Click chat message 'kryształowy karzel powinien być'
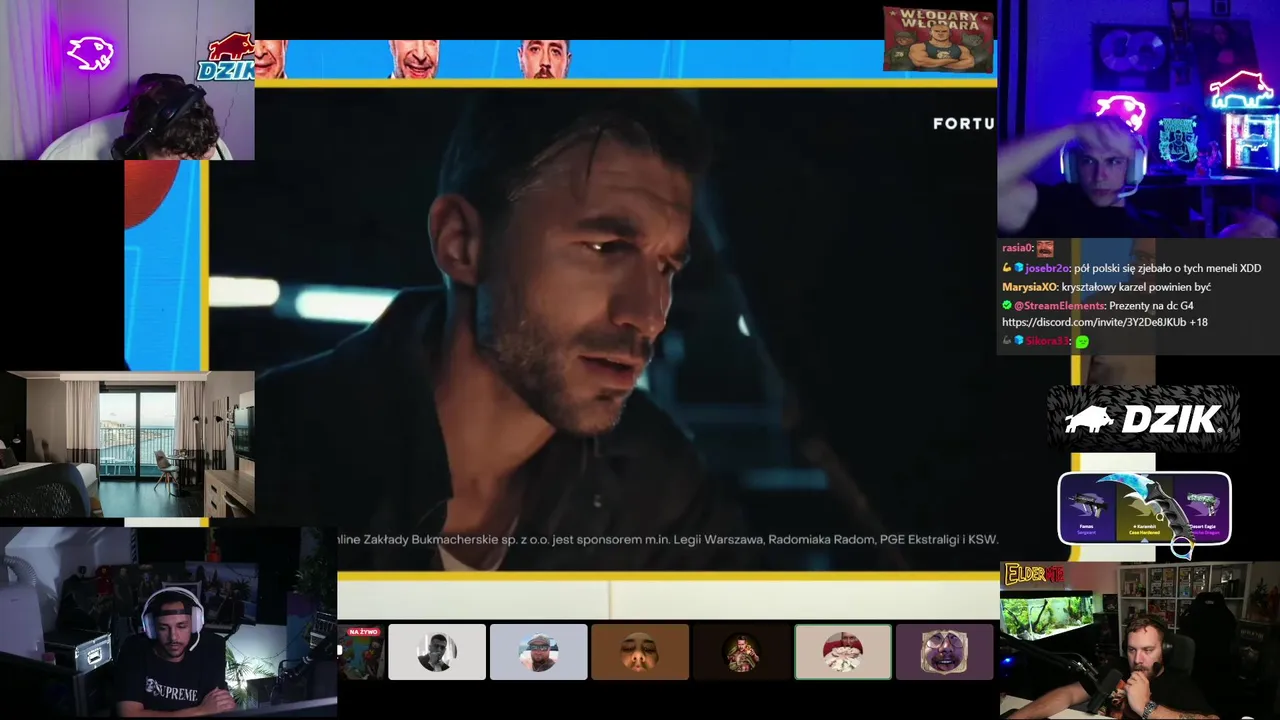Image resolution: width=1280 pixels, height=720 pixels. [x=1136, y=287]
